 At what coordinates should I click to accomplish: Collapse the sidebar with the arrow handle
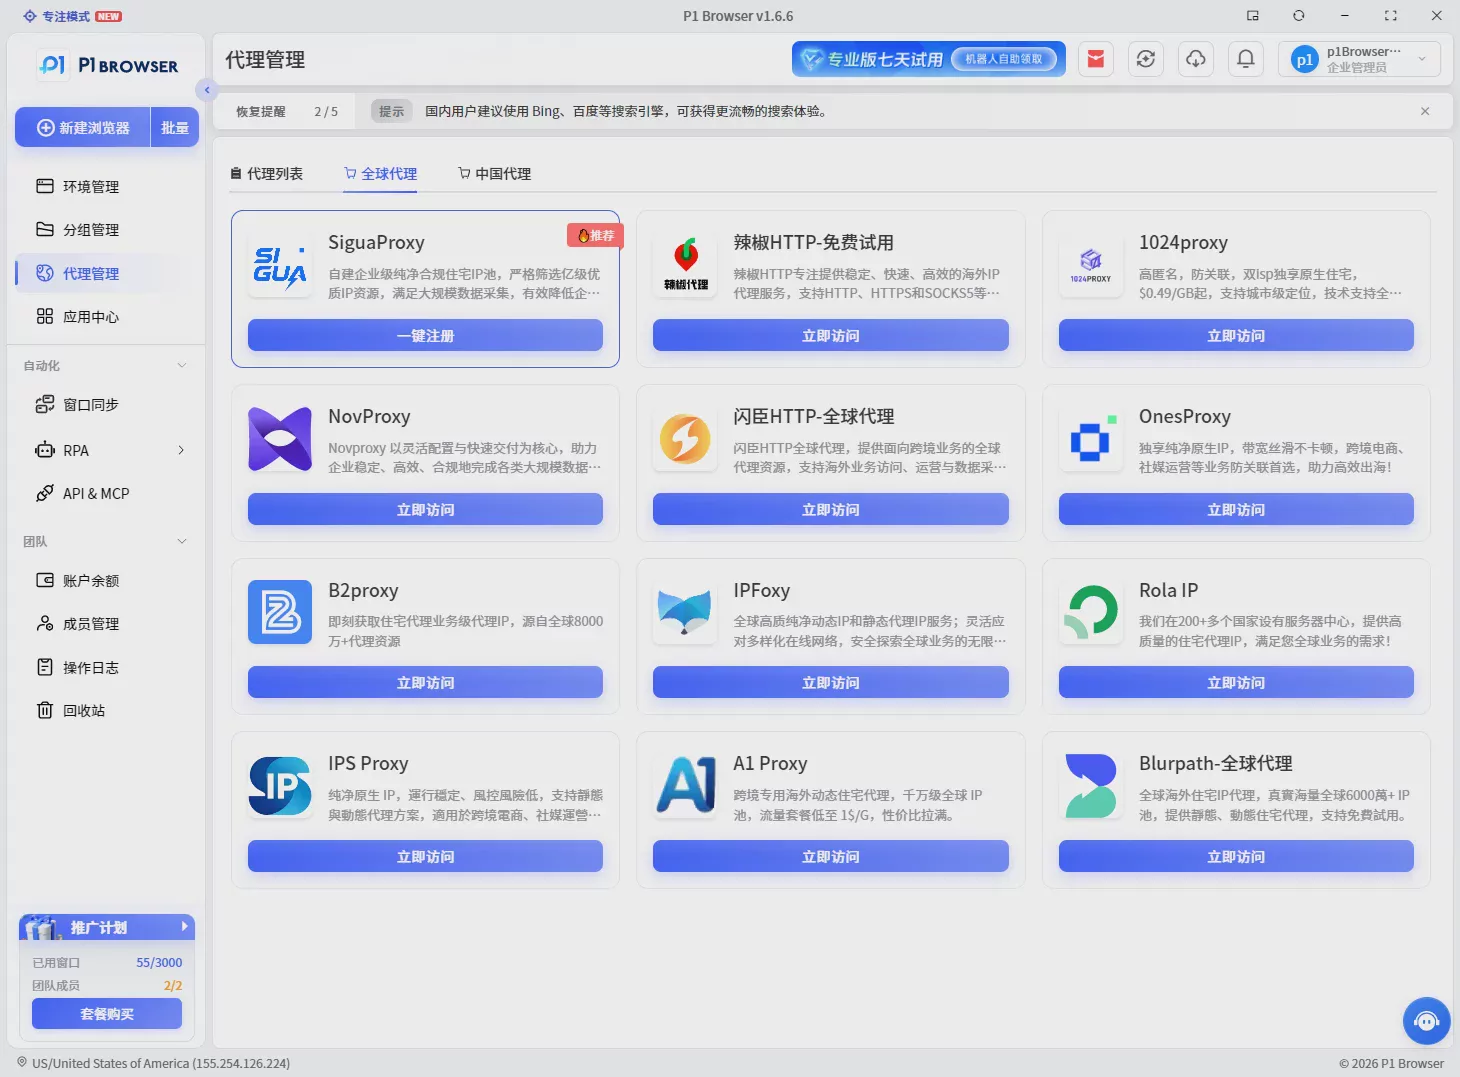click(x=206, y=90)
